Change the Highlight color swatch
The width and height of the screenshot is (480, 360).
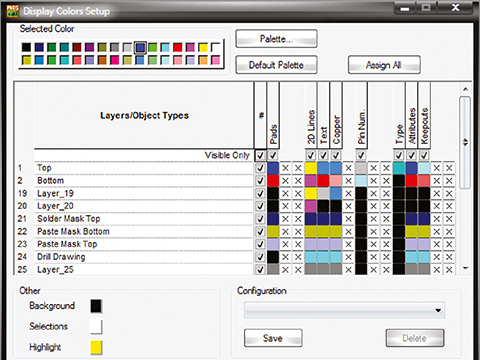(x=96, y=347)
